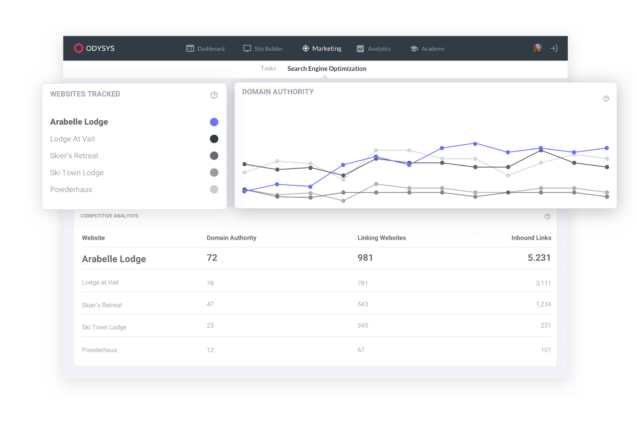This screenshot has width=637, height=427.
Task: Click the logout arrow icon
Action: coord(554,48)
